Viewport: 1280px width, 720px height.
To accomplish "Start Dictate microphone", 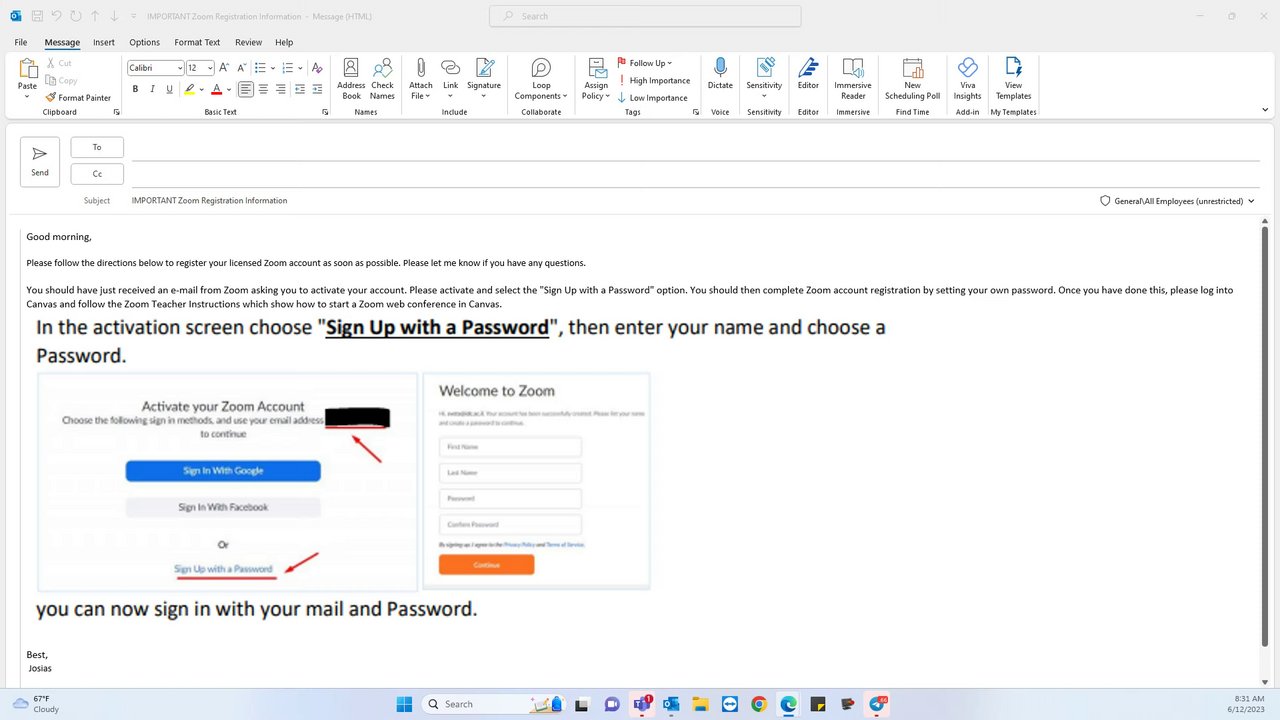I will pyautogui.click(x=720, y=75).
